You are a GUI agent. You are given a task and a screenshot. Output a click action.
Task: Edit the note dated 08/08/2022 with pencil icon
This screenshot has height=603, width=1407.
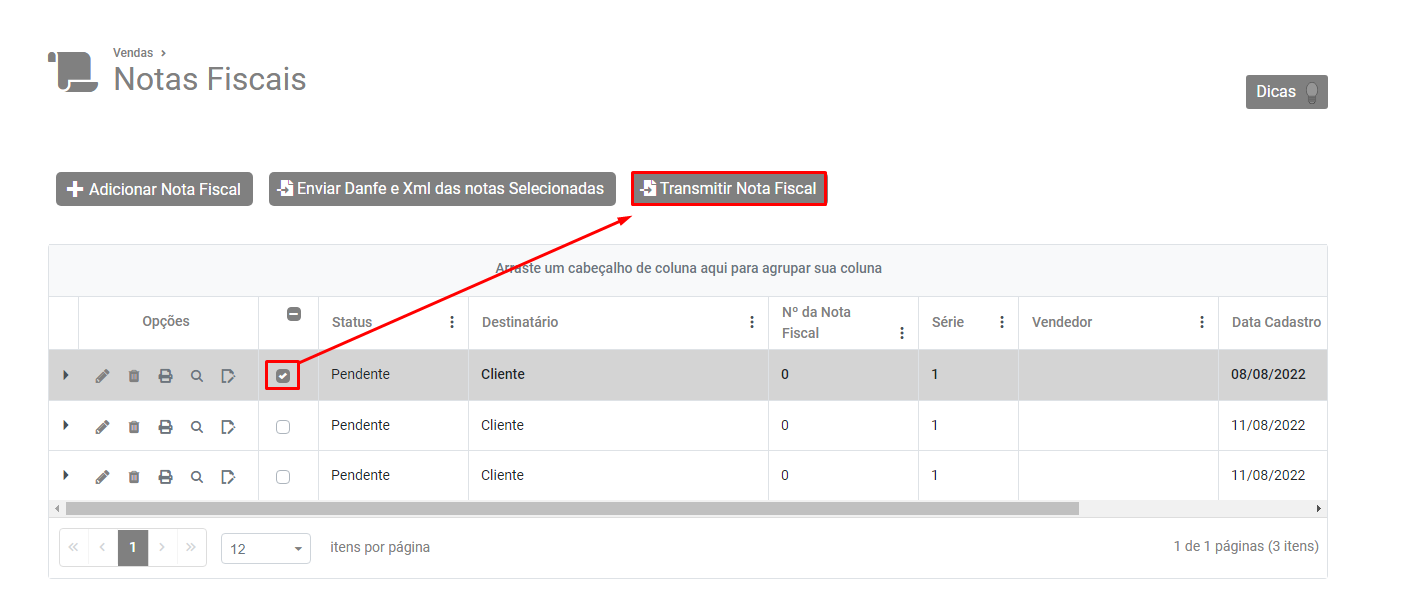(102, 376)
